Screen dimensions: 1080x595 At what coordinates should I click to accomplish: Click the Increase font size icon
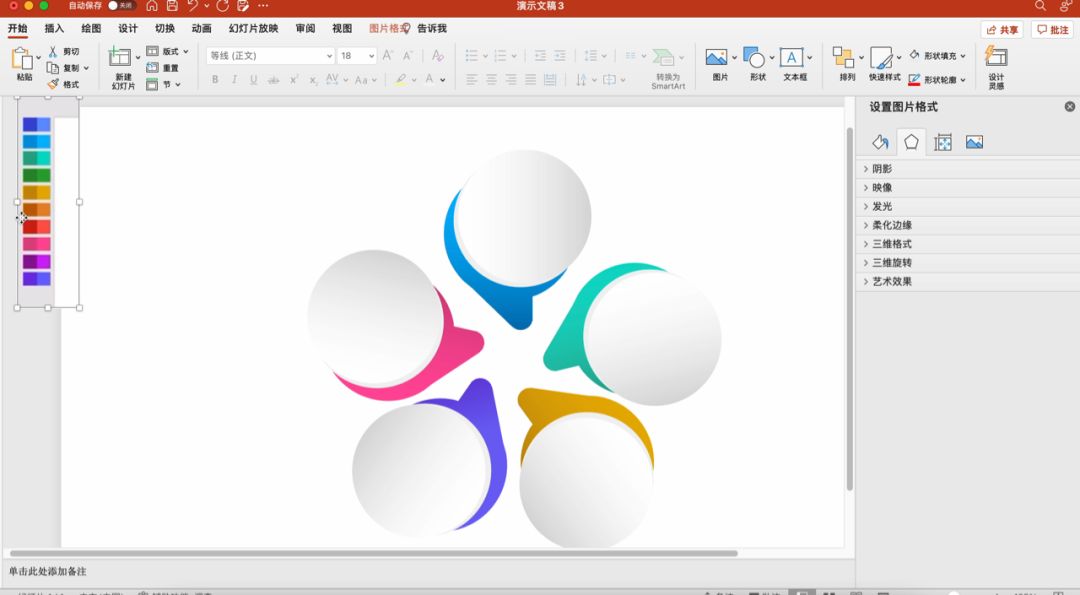[388, 55]
